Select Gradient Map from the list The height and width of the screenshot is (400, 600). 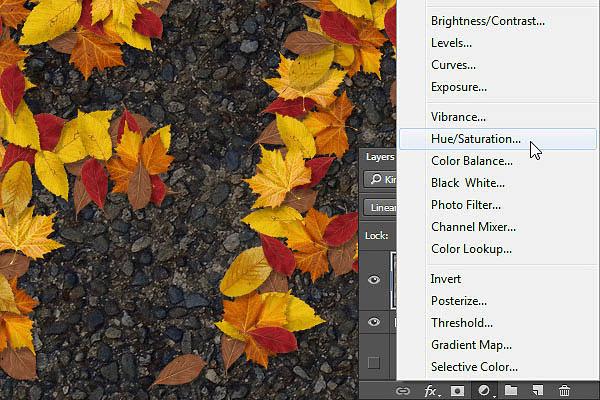[471, 345]
